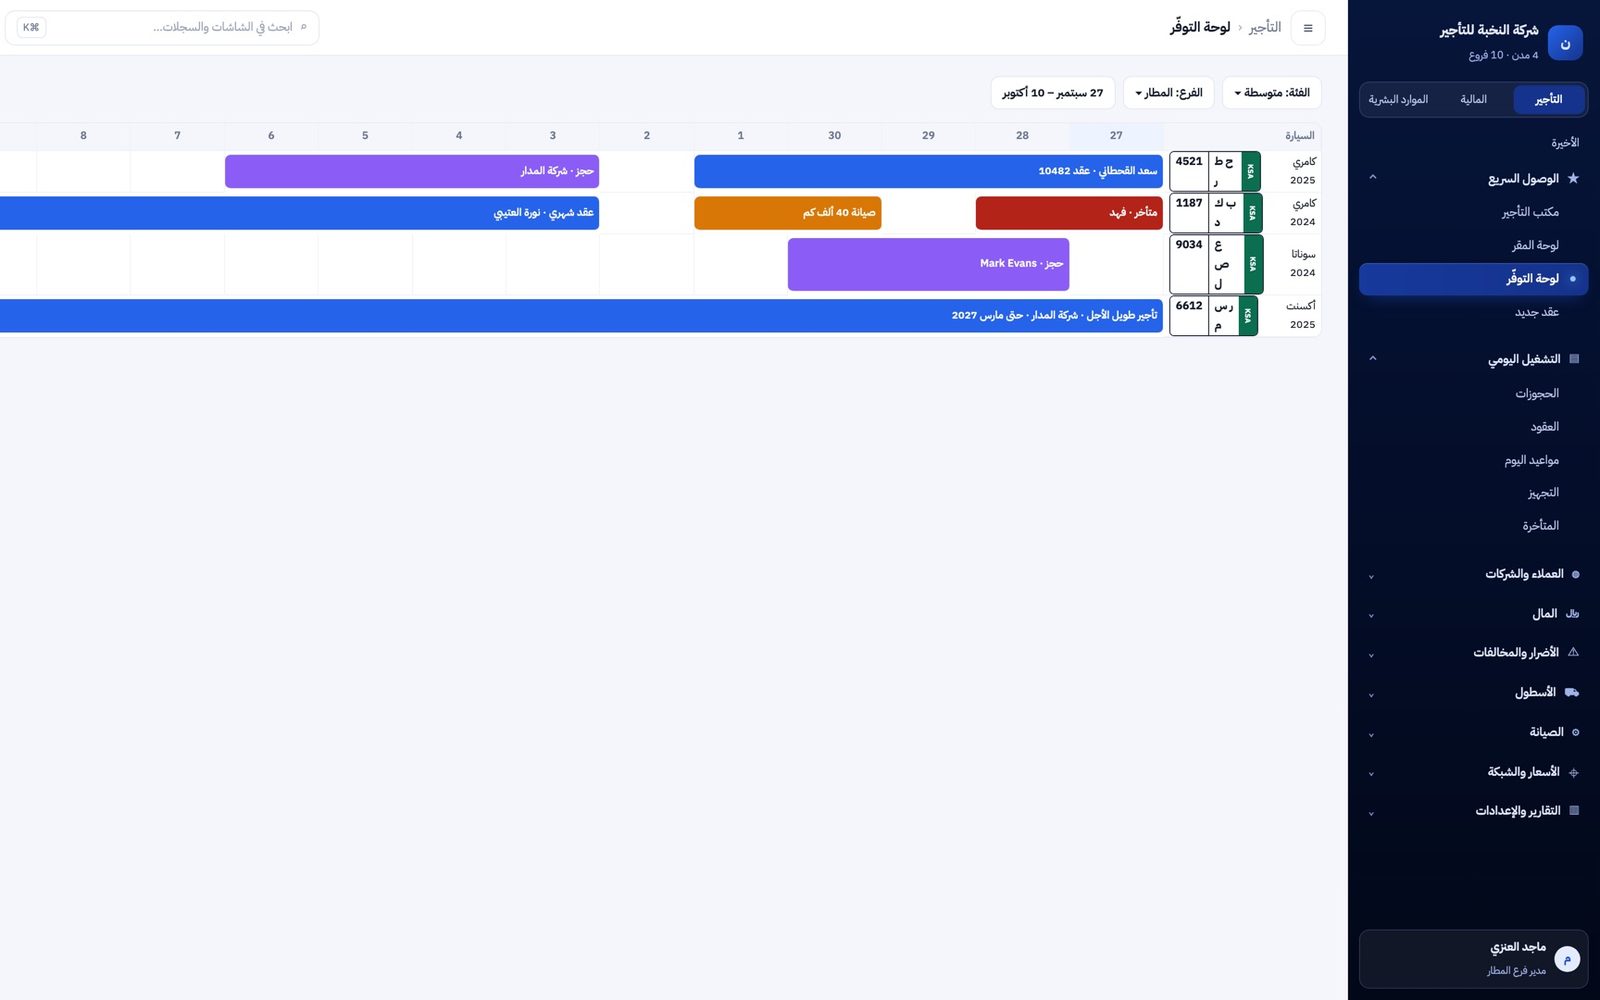Click the الأسطول truck icon
This screenshot has width=1600, height=1000.
pyautogui.click(x=1572, y=692)
